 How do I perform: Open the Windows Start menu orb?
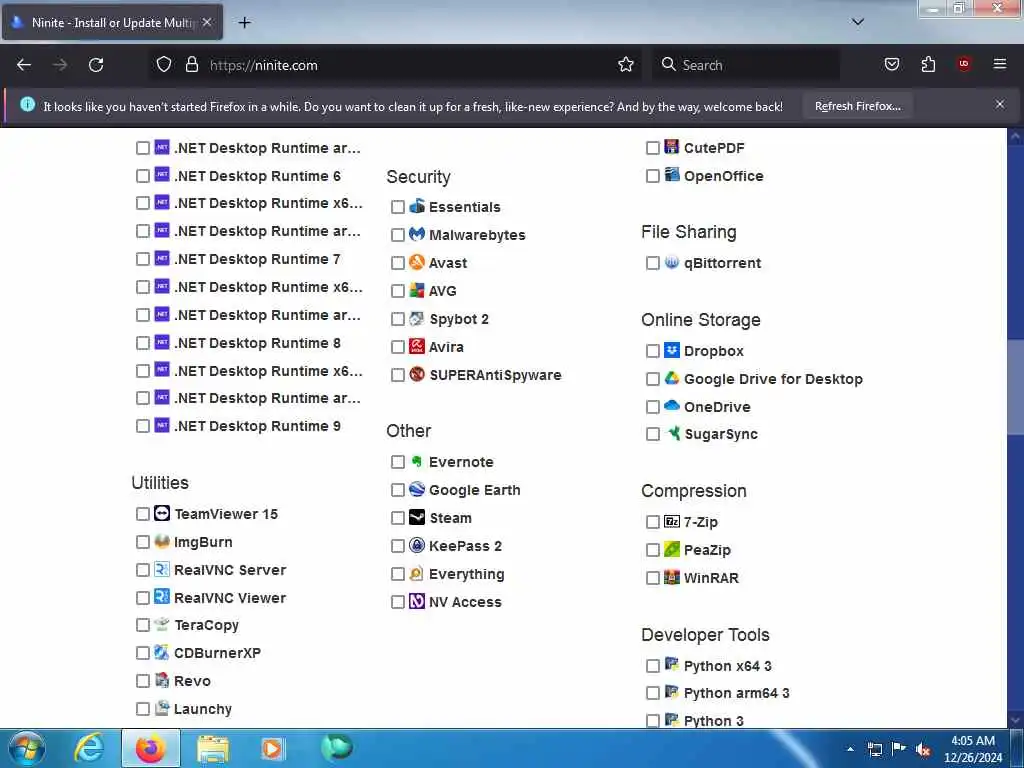click(27, 748)
